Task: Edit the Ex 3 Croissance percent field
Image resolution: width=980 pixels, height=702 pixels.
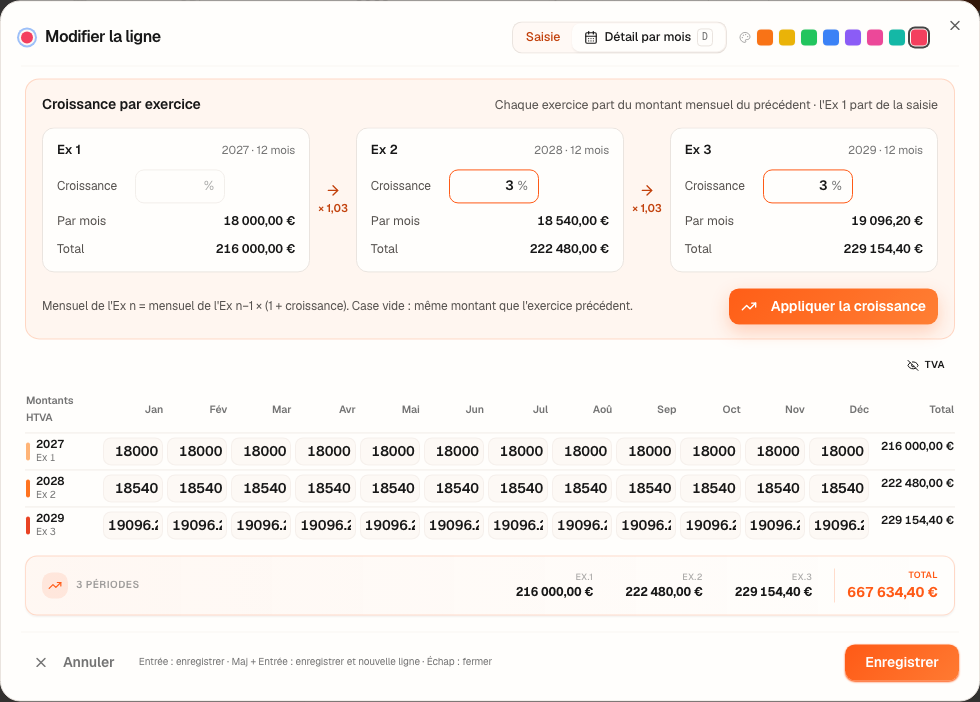Action: pyautogui.click(x=808, y=186)
